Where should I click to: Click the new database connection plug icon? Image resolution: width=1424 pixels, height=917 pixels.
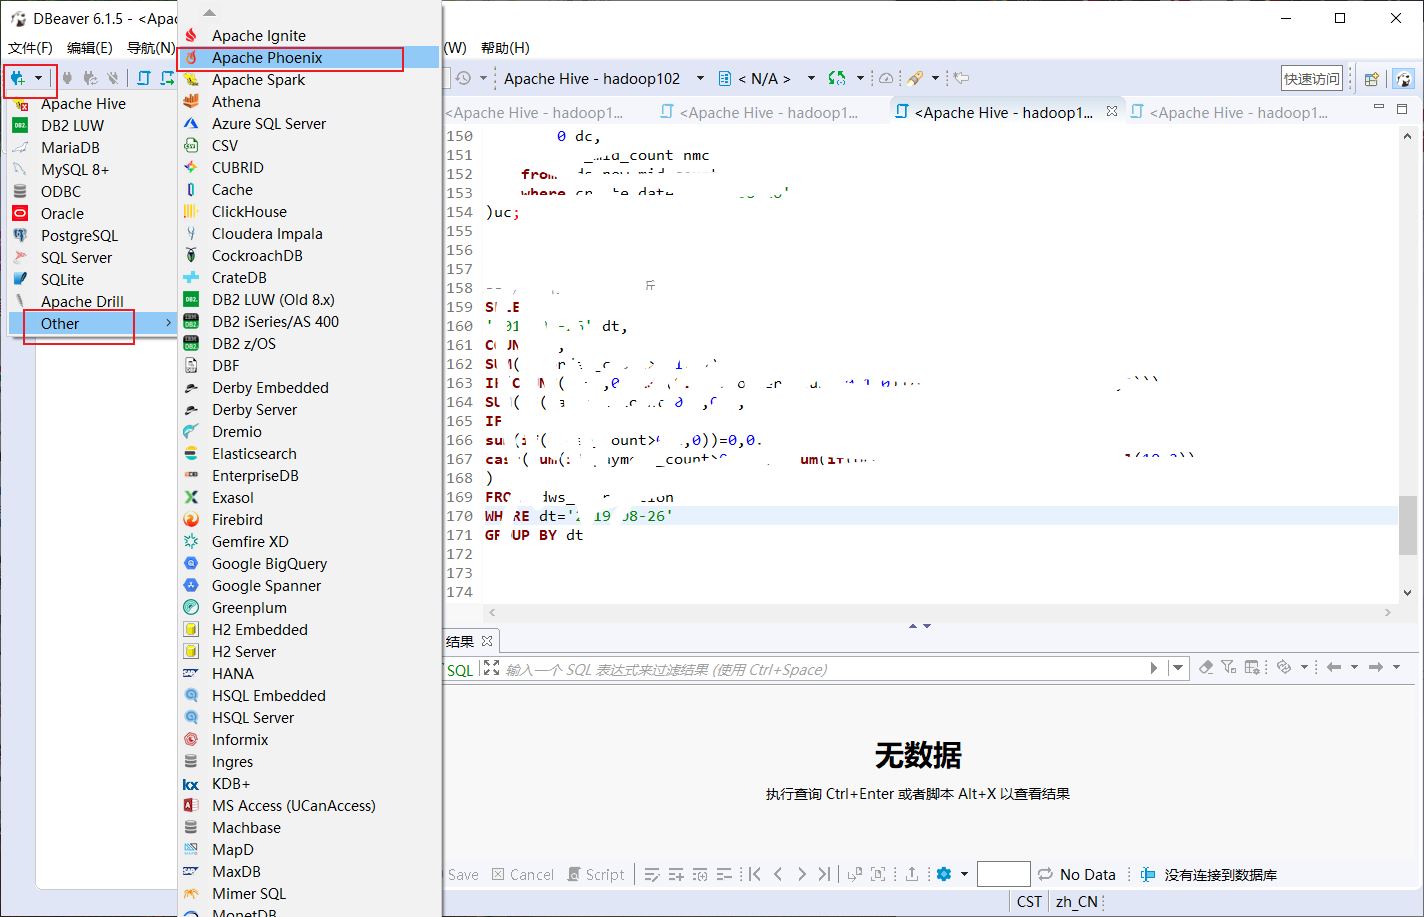[x=18, y=78]
